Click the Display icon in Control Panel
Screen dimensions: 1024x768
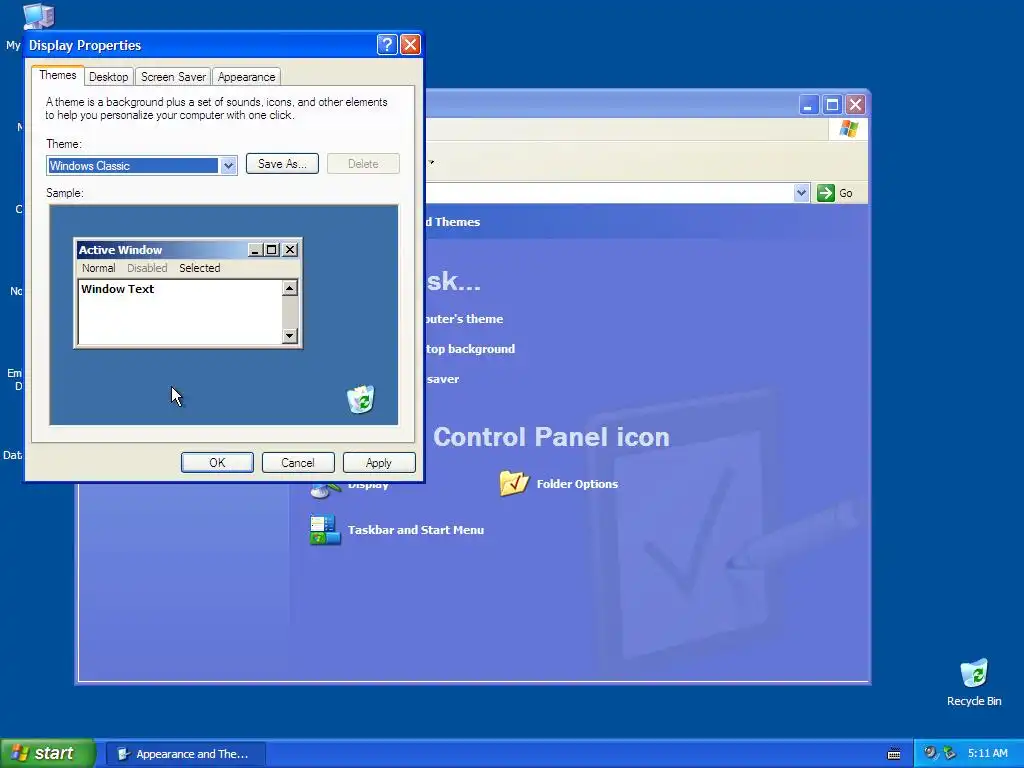tap(325, 490)
